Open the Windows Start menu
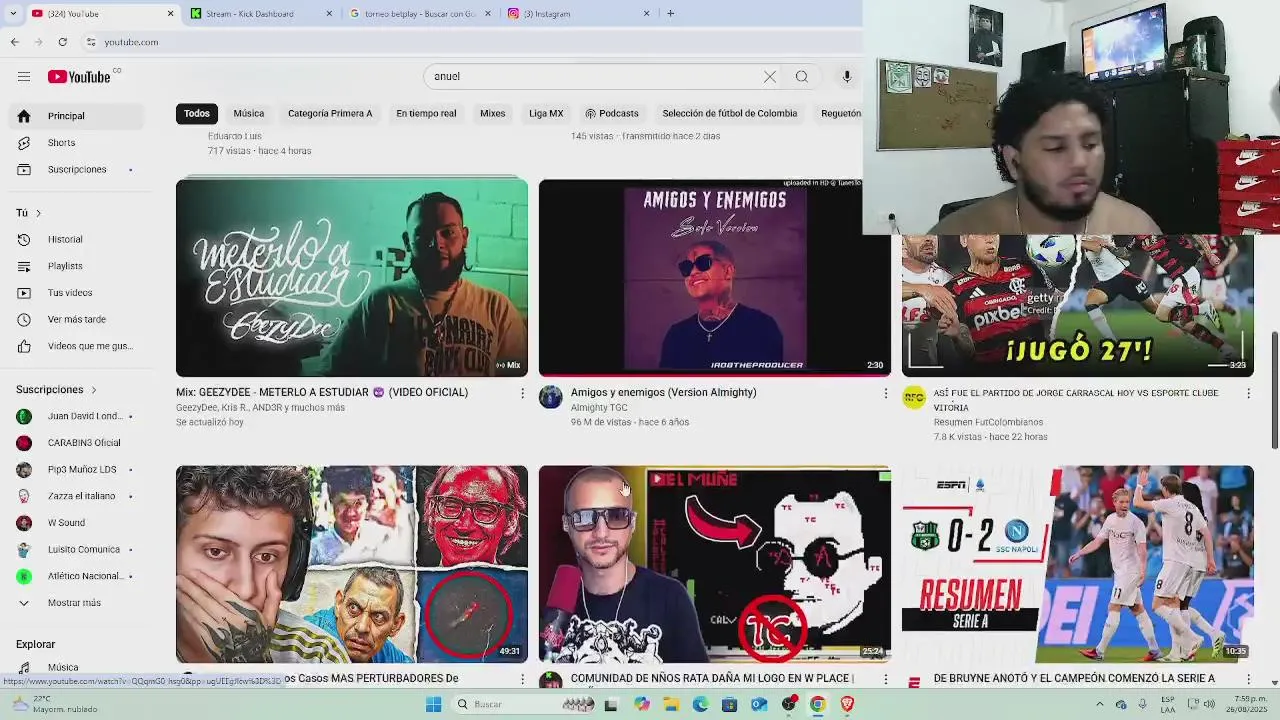The height and width of the screenshot is (720, 1280). coord(433,704)
